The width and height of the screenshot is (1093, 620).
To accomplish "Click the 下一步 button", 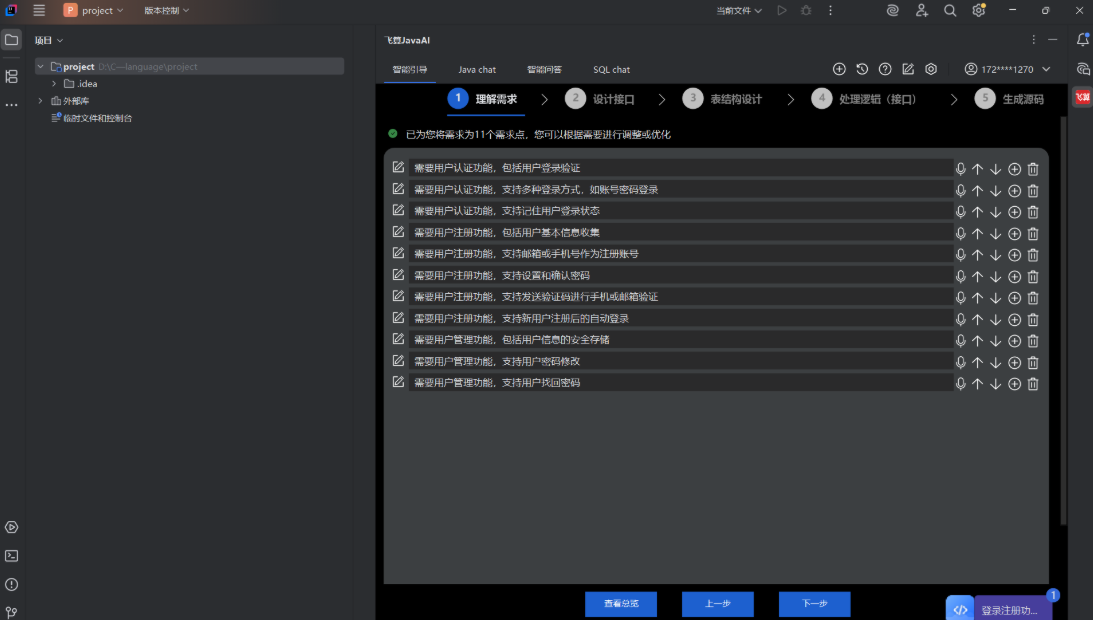I will coord(814,604).
